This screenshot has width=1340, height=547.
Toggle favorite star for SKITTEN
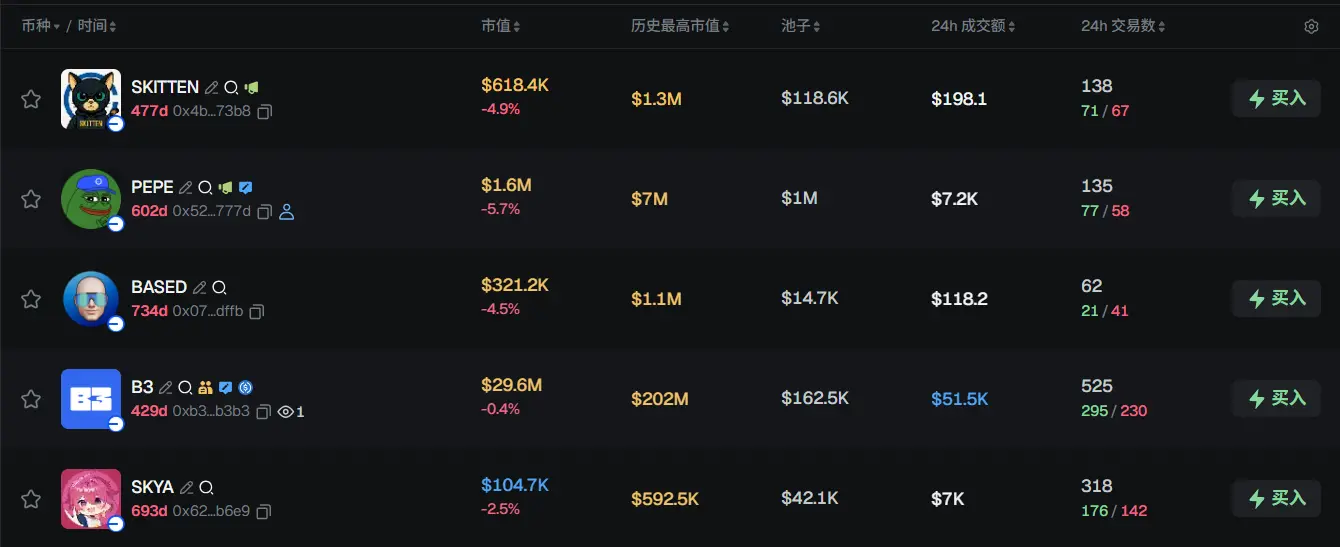pyautogui.click(x=31, y=99)
